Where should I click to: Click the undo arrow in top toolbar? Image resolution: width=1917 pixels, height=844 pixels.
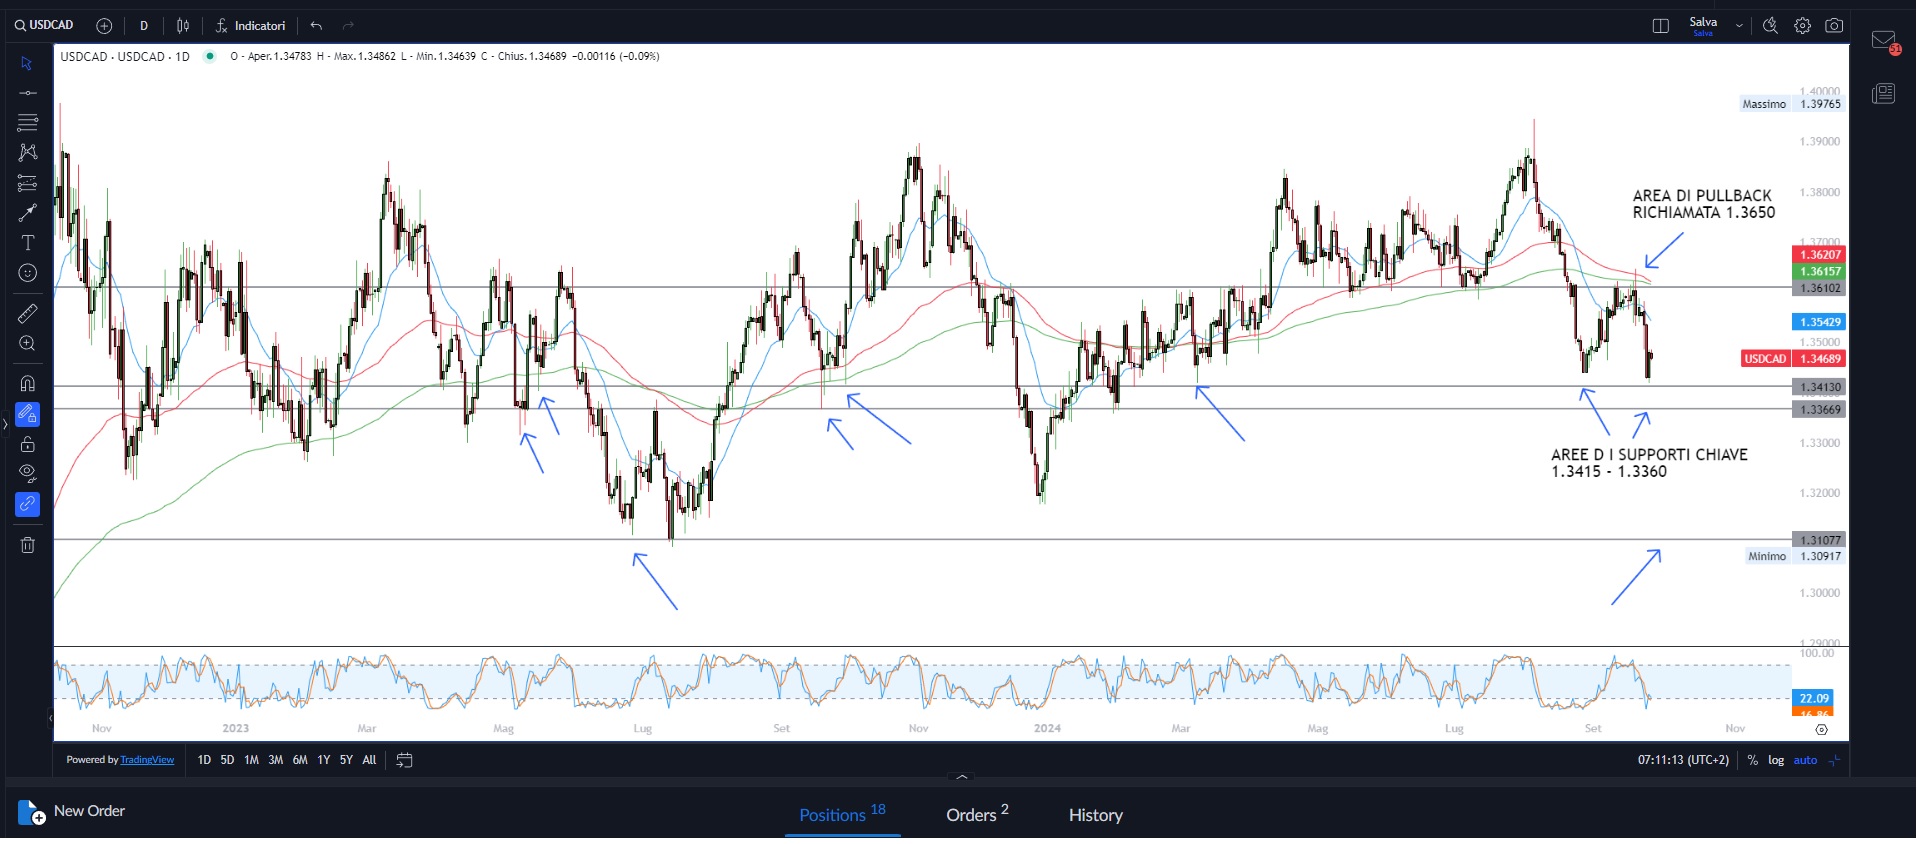316,26
